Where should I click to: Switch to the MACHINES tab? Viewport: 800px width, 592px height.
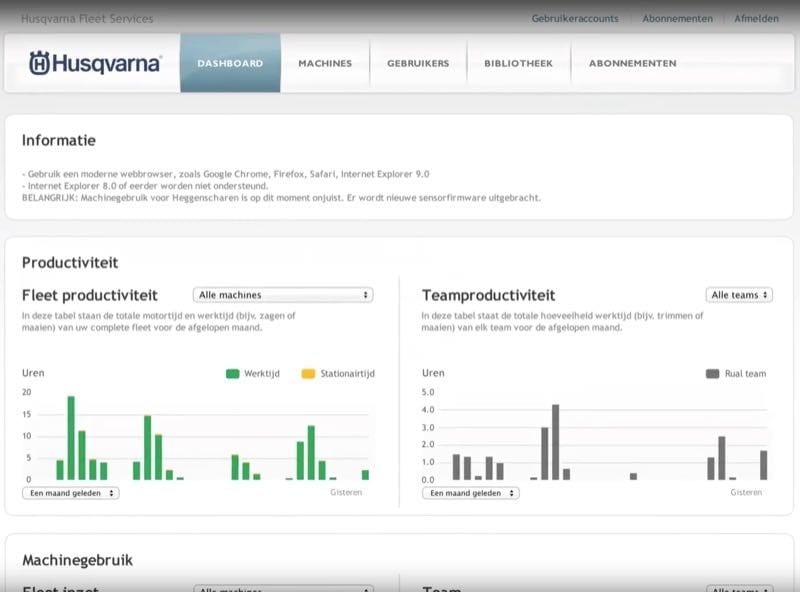(326, 62)
